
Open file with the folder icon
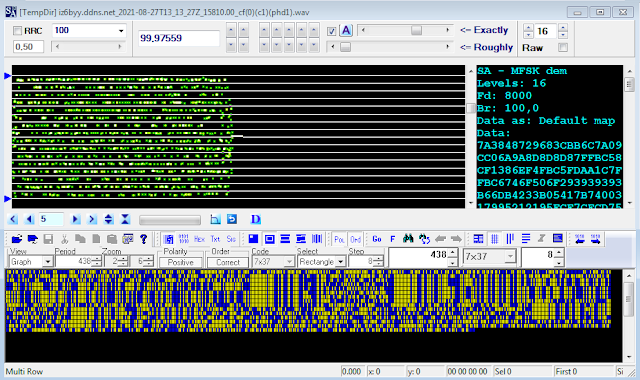pos(17,239)
